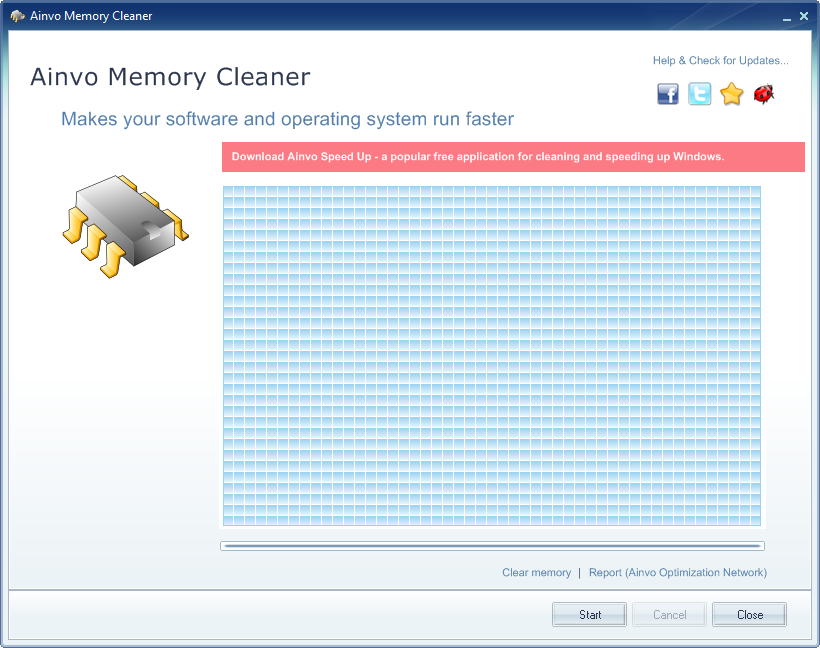
Task: Open Help & Check for Updates link
Action: click(720, 61)
